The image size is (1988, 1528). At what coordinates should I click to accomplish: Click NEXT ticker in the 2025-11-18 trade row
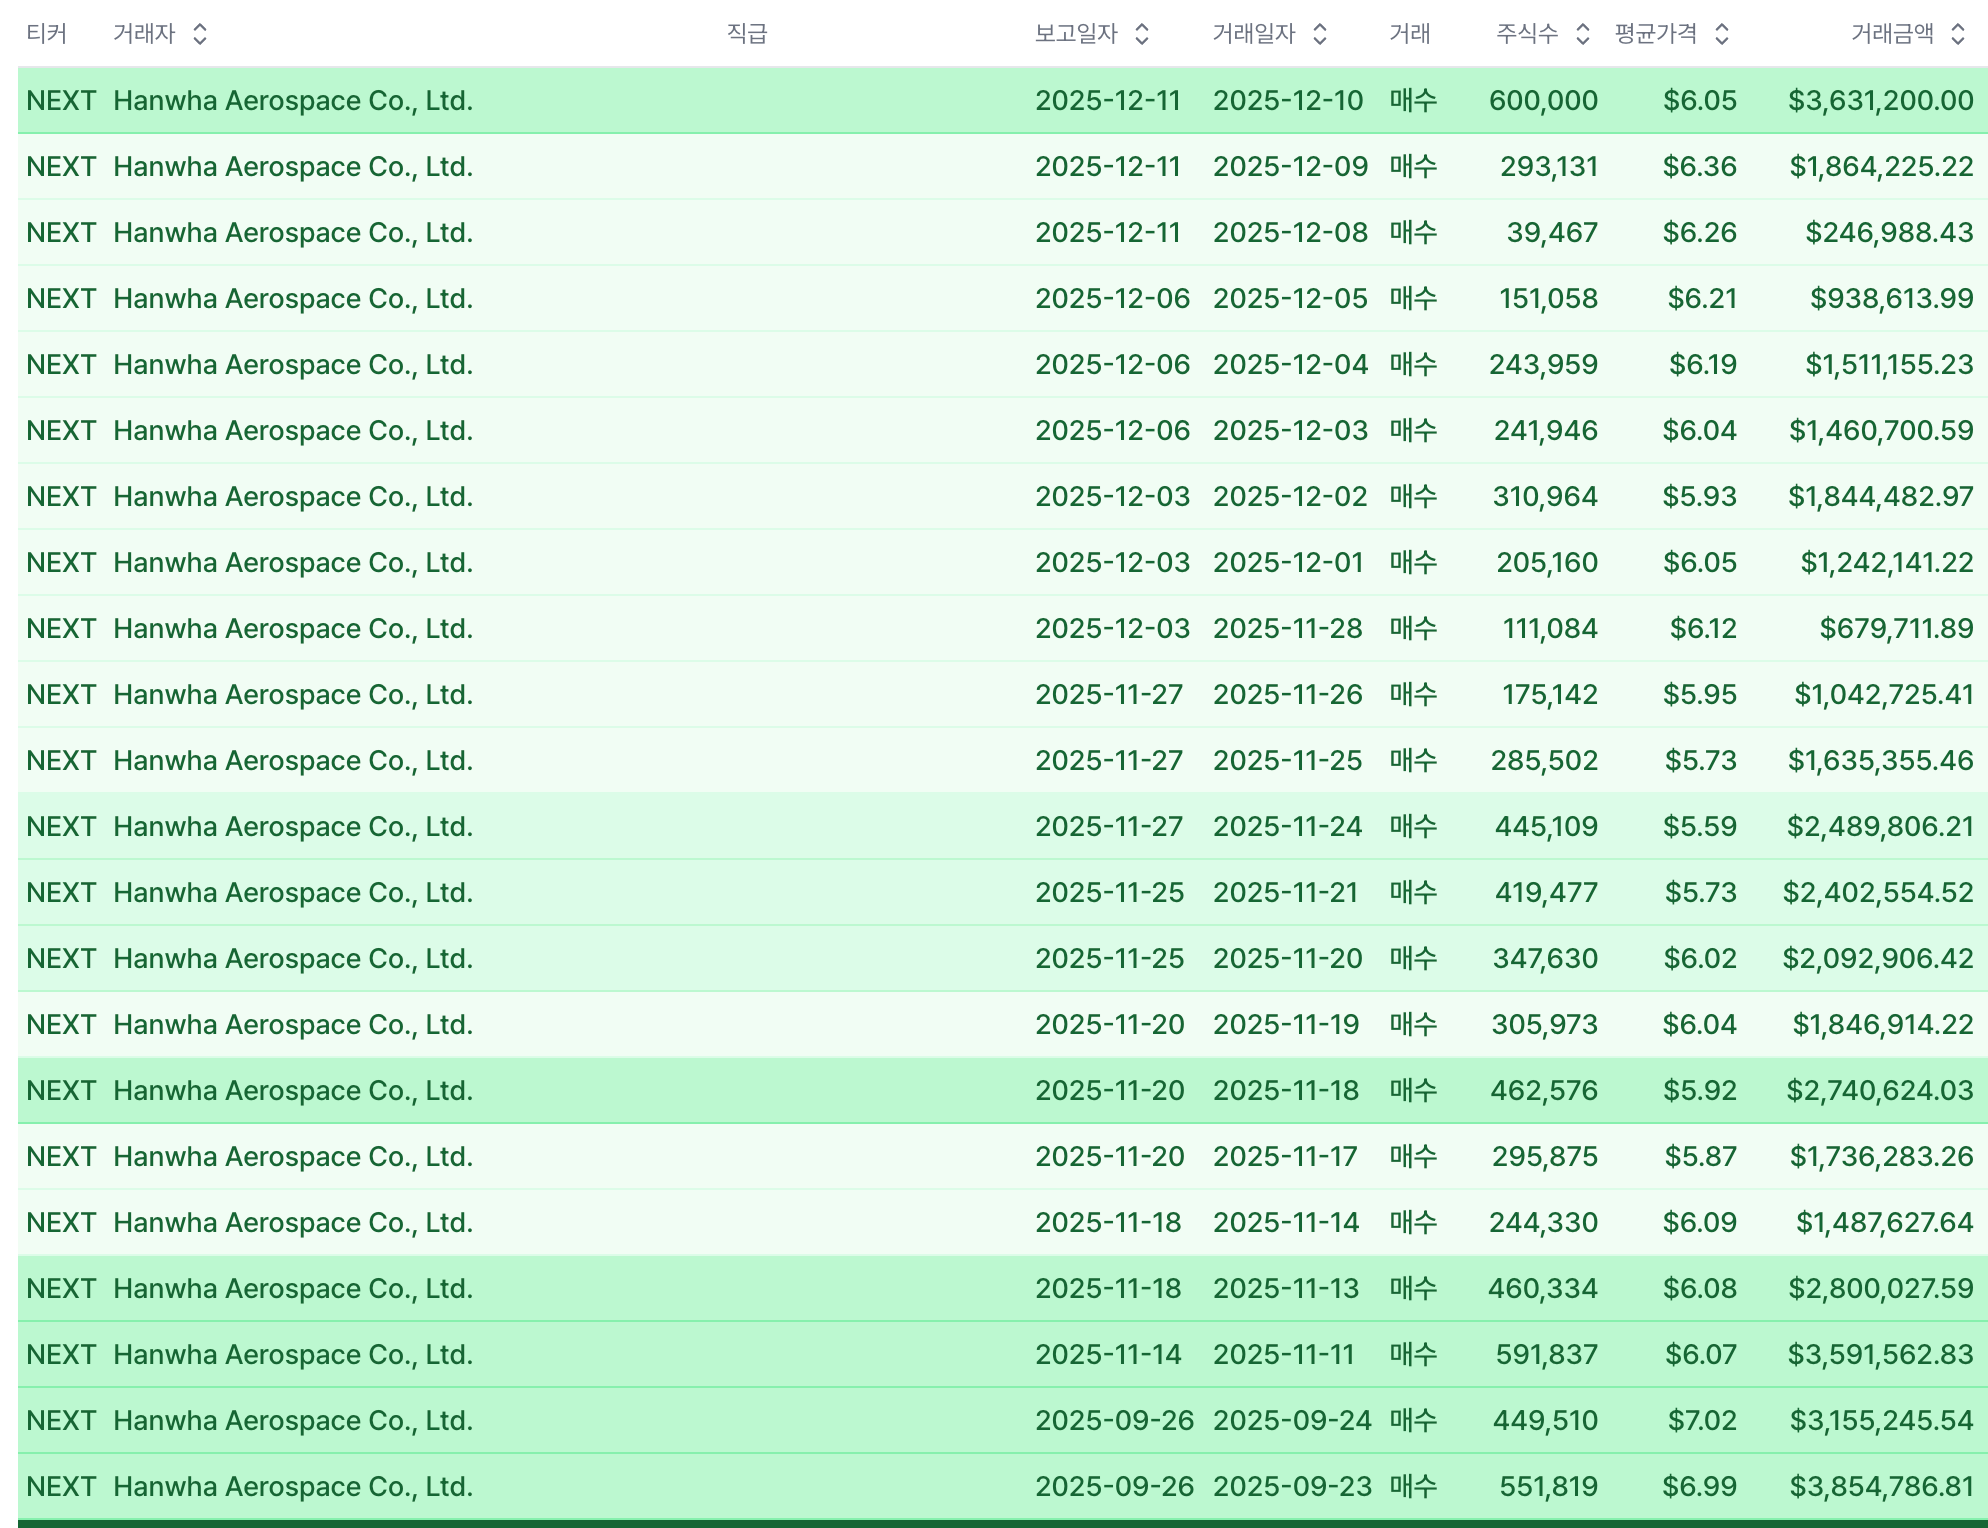pos(61,1091)
